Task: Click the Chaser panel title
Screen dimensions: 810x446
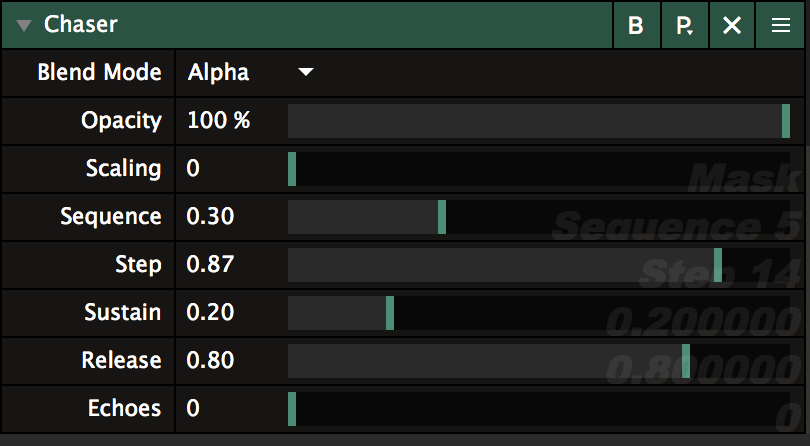Action: click(x=81, y=25)
